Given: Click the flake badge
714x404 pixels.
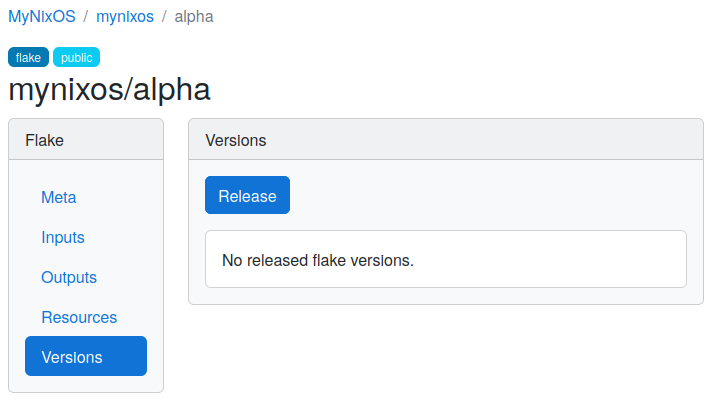Looking at the screenshot, I should click(28, 57).
